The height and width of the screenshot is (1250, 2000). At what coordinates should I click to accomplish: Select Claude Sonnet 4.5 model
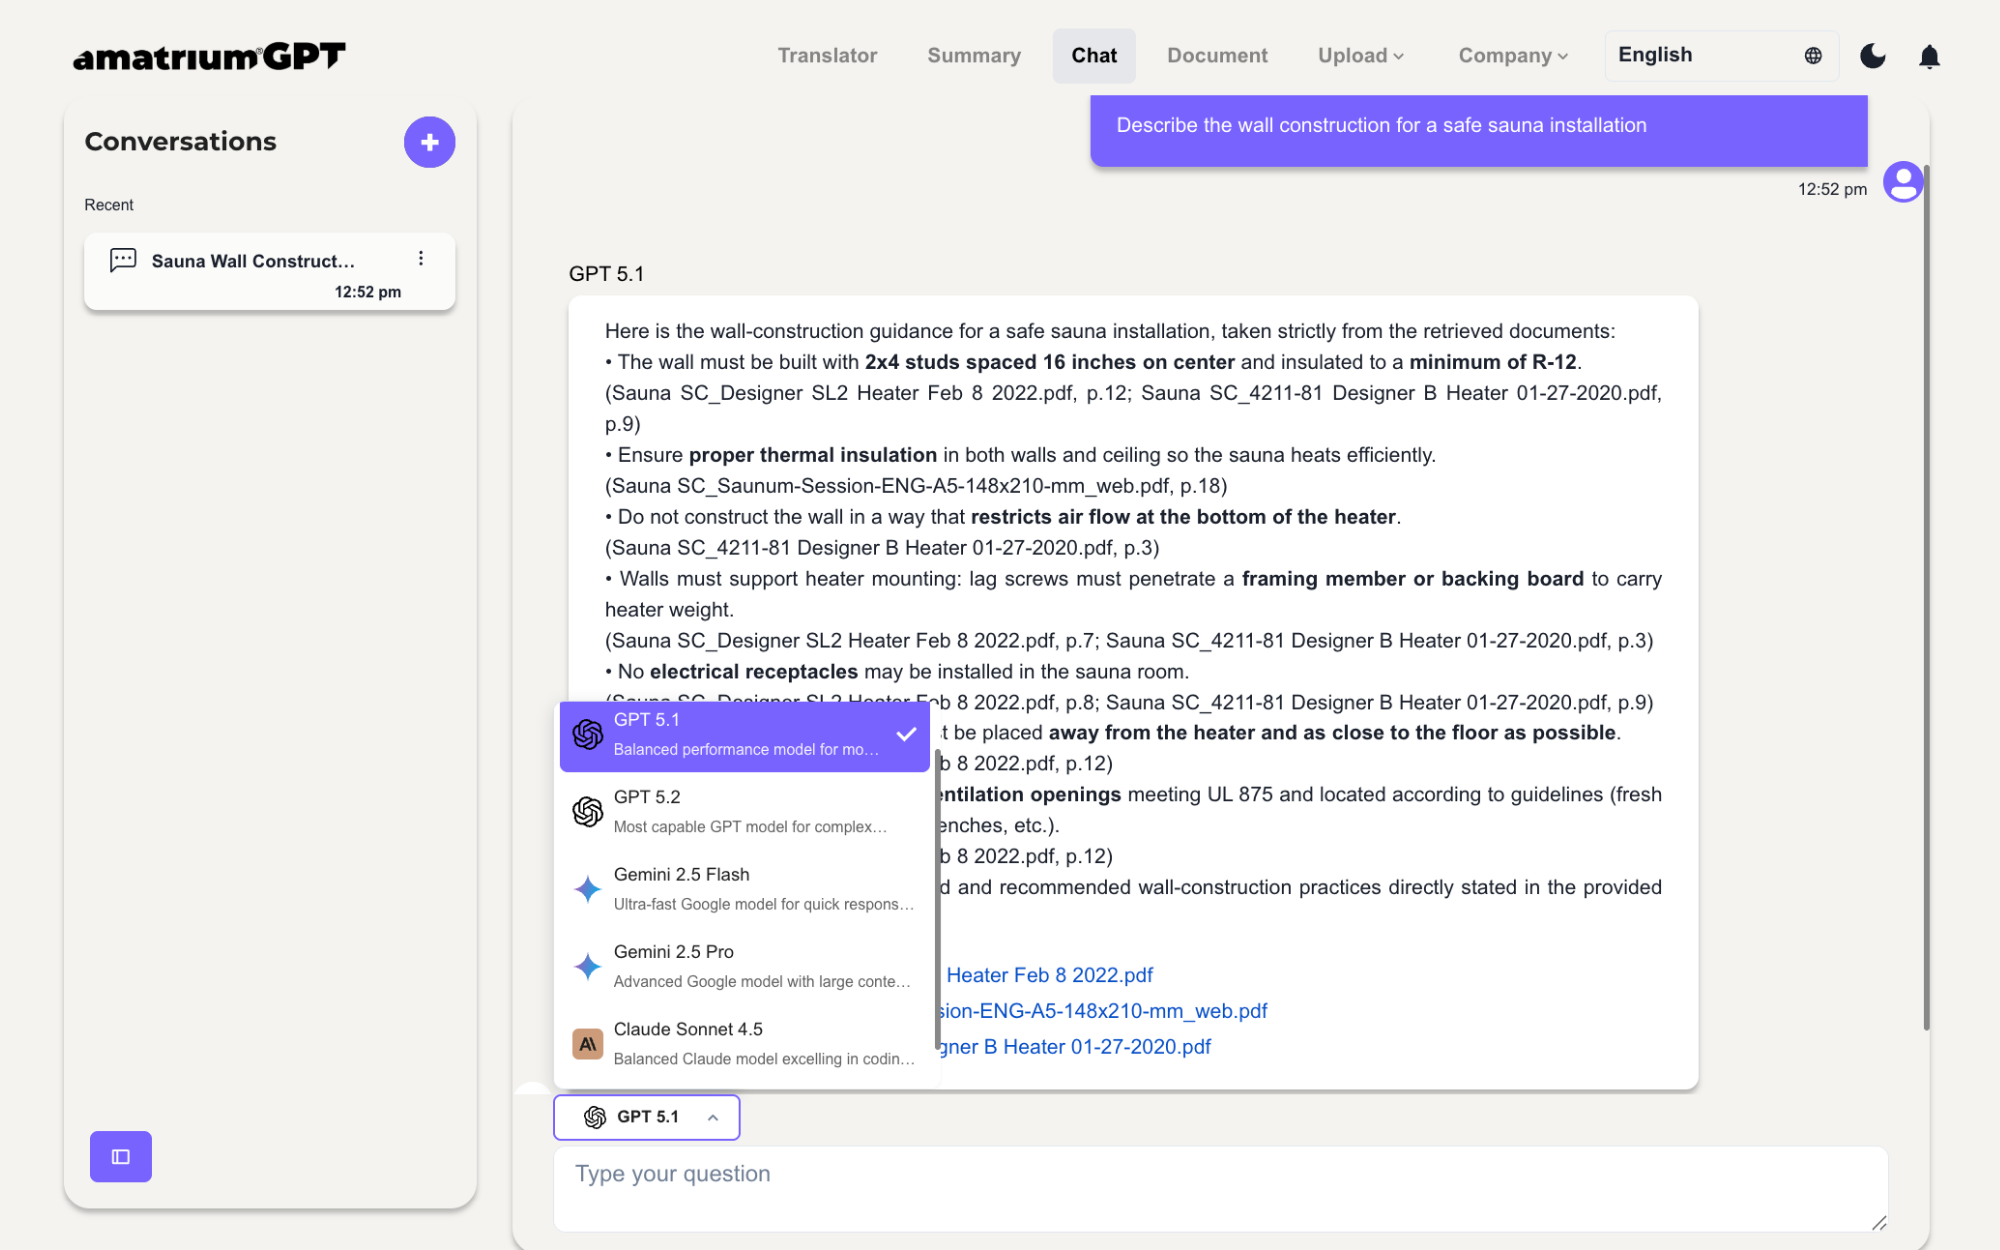point(746,1042)
